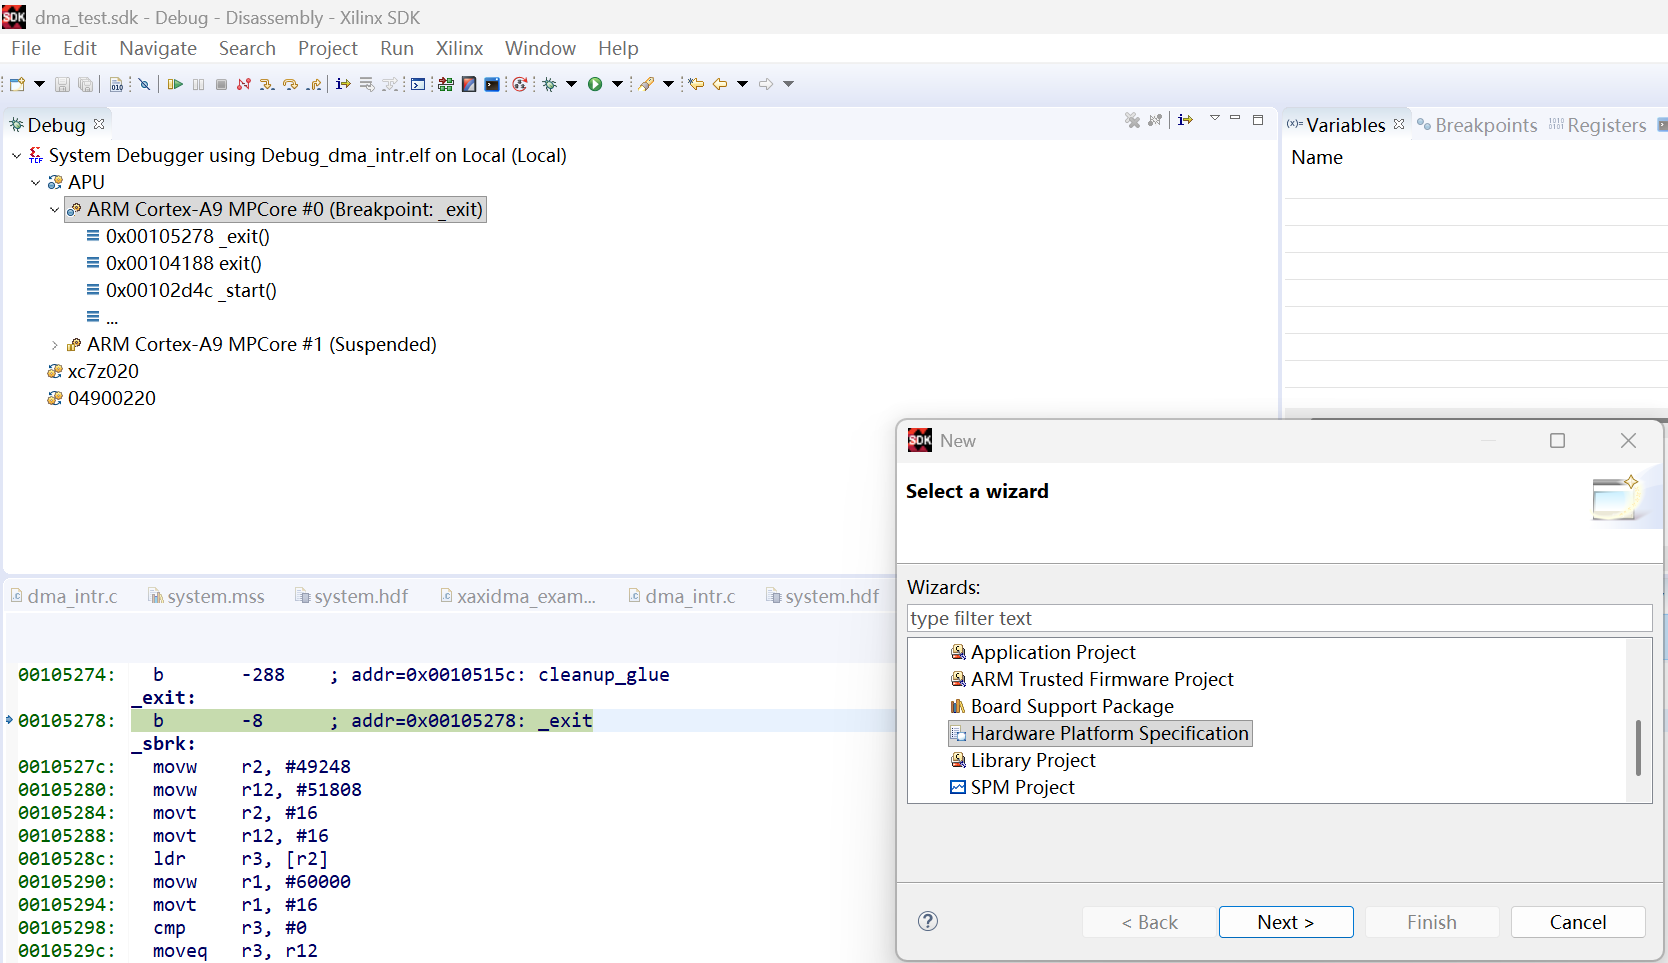
Task: Select Library Project wizard
Action: point(1033,760)
